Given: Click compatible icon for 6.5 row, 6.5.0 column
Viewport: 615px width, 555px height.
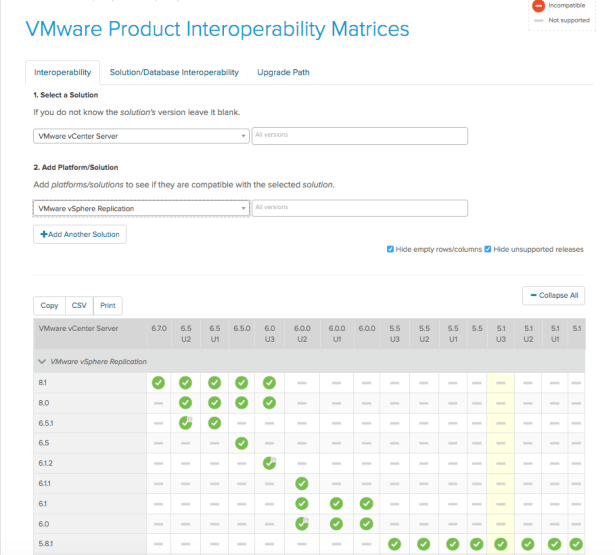Looking at the screenshot, I should [241, 443].
